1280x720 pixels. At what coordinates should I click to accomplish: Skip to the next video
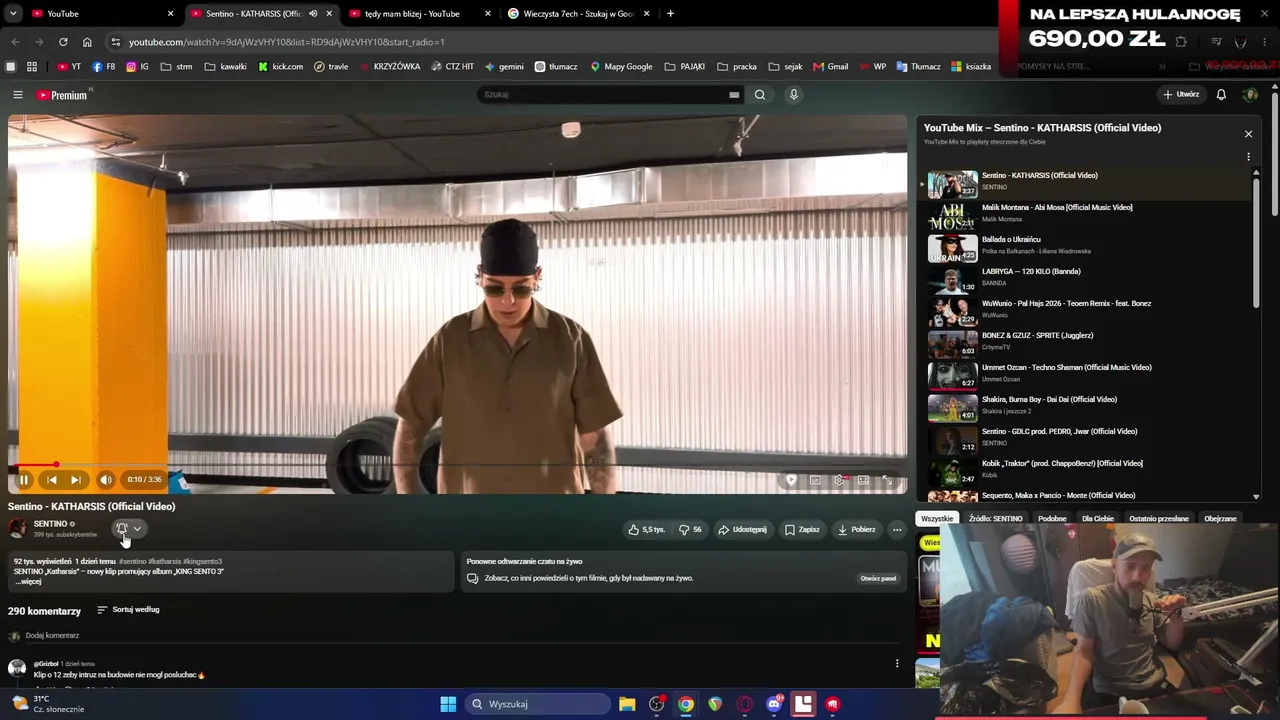76,480
